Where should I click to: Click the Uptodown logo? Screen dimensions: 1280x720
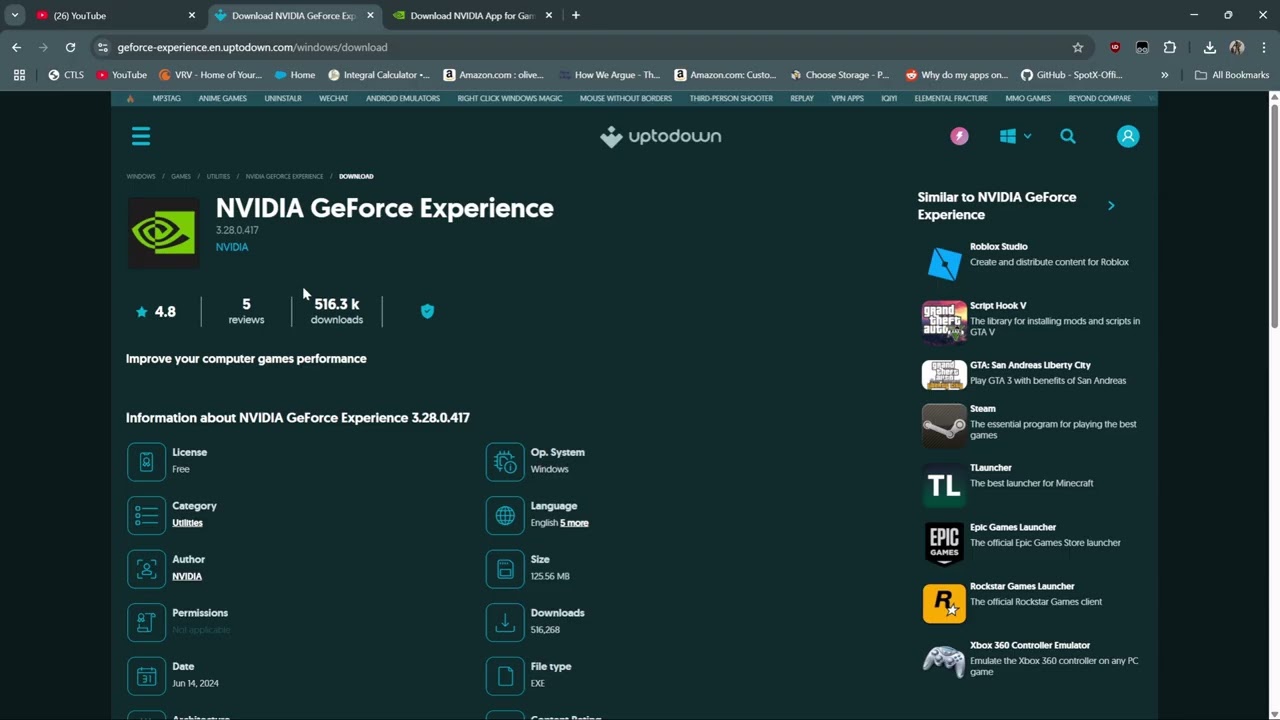660,136
